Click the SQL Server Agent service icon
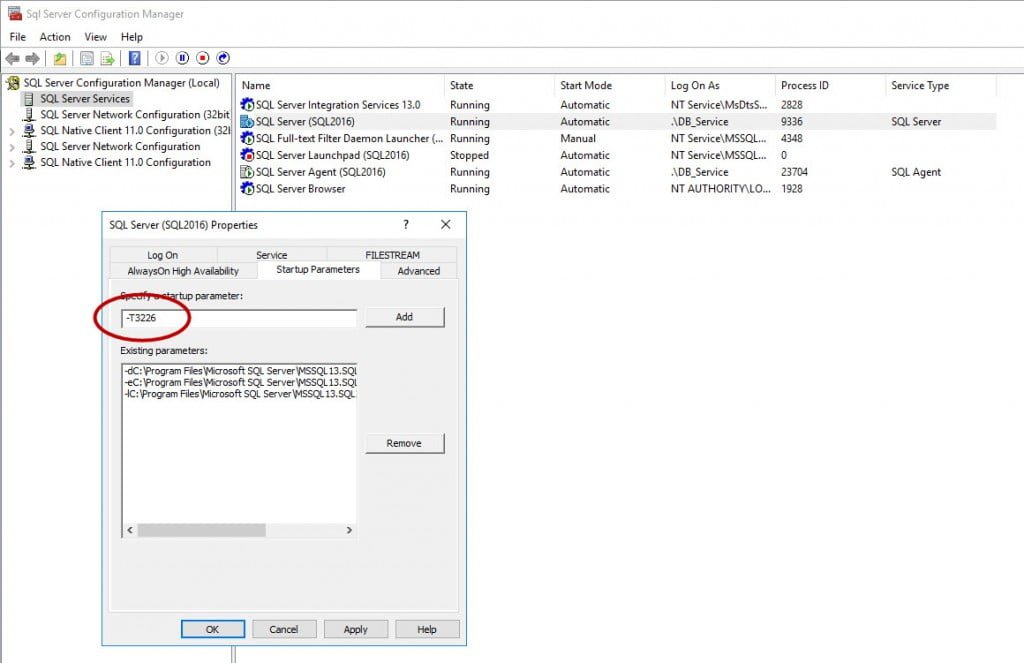Image resolution: width=1024 pixels, height=663 pixels. click(247, 172)
